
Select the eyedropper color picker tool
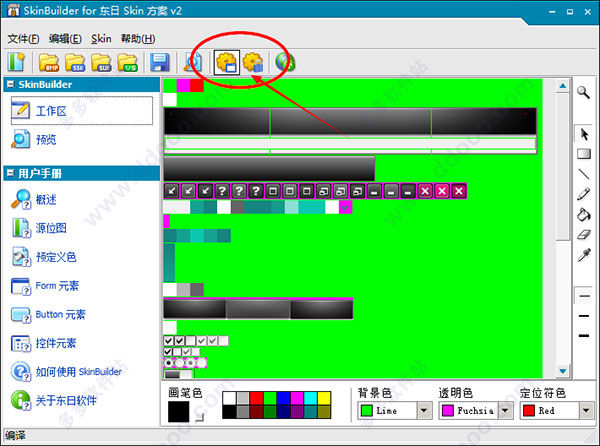coord(584,255)
